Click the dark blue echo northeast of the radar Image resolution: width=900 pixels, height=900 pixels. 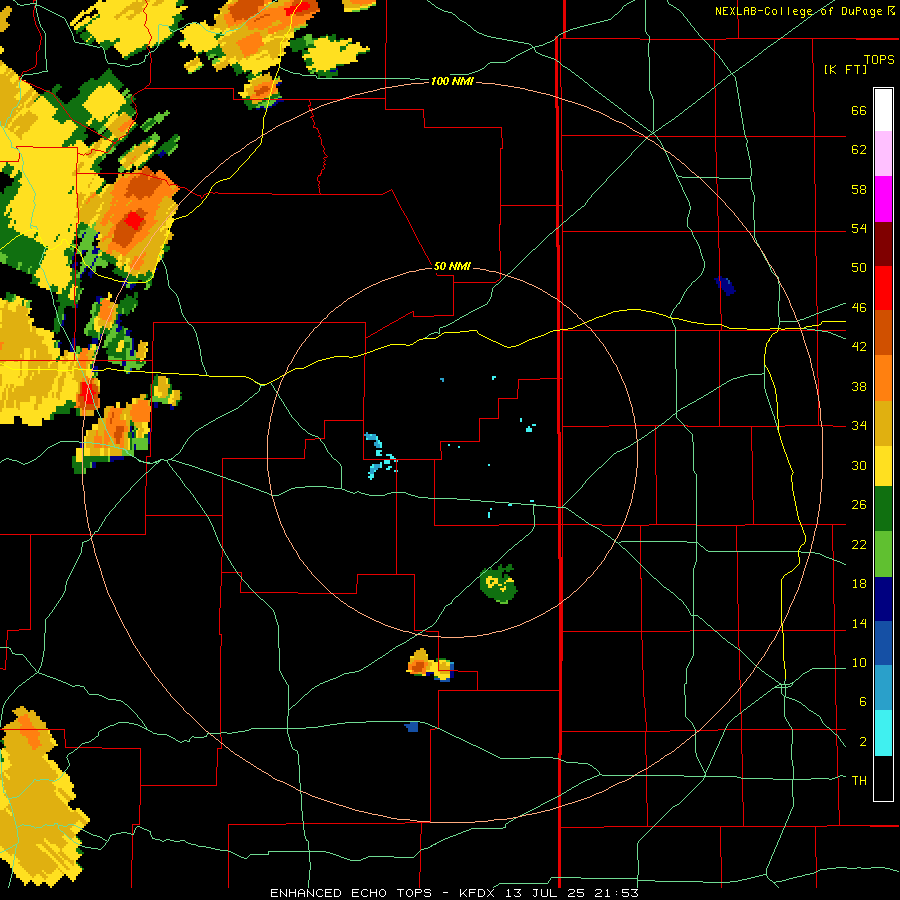pyautogui.click(x=726, y=285)
